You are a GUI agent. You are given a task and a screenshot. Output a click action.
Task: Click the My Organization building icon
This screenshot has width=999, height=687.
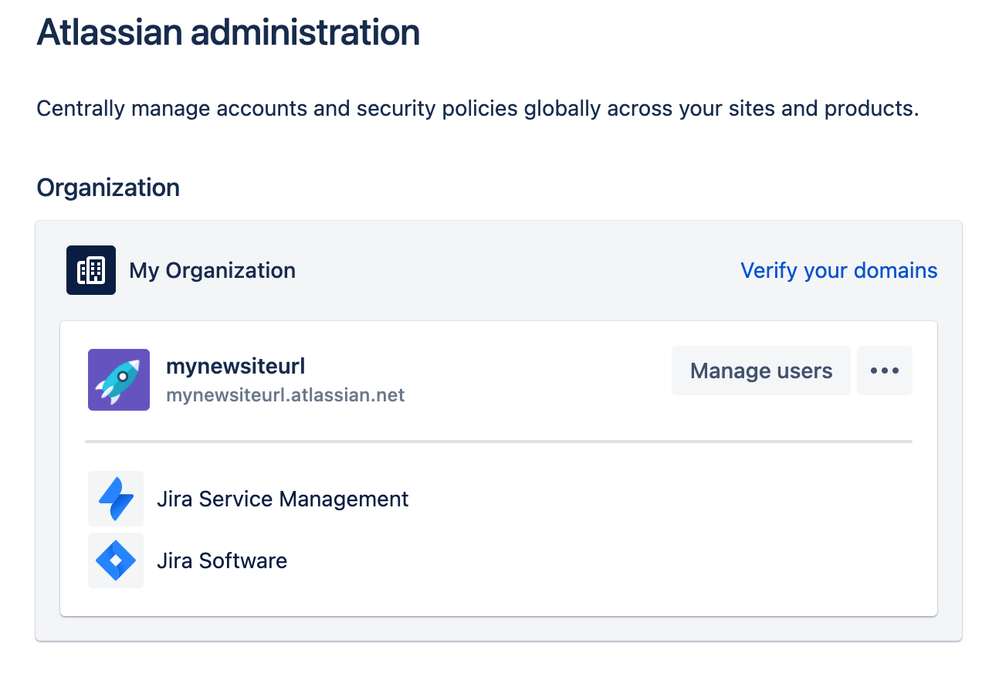pos(91,270)
